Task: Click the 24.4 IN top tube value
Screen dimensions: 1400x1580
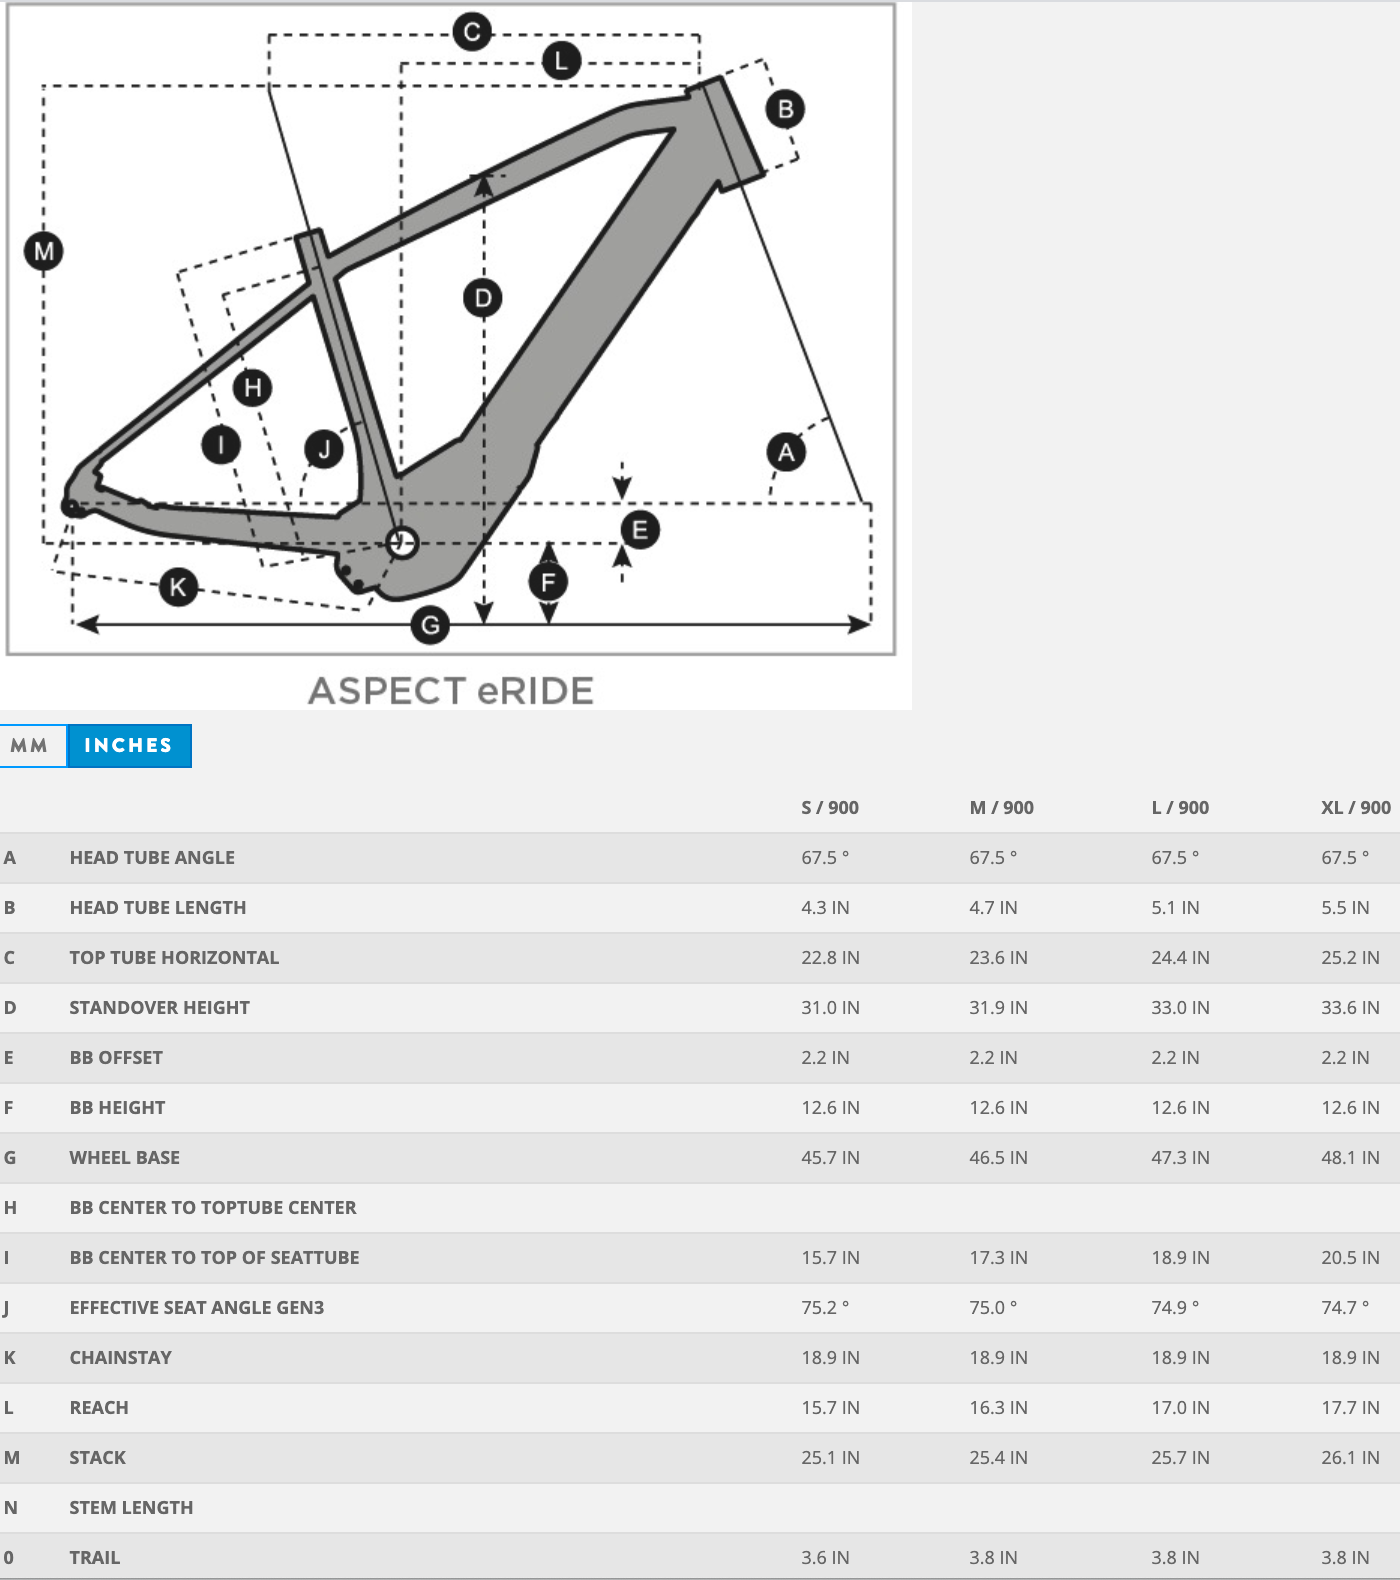Action: coord(1180,958)
